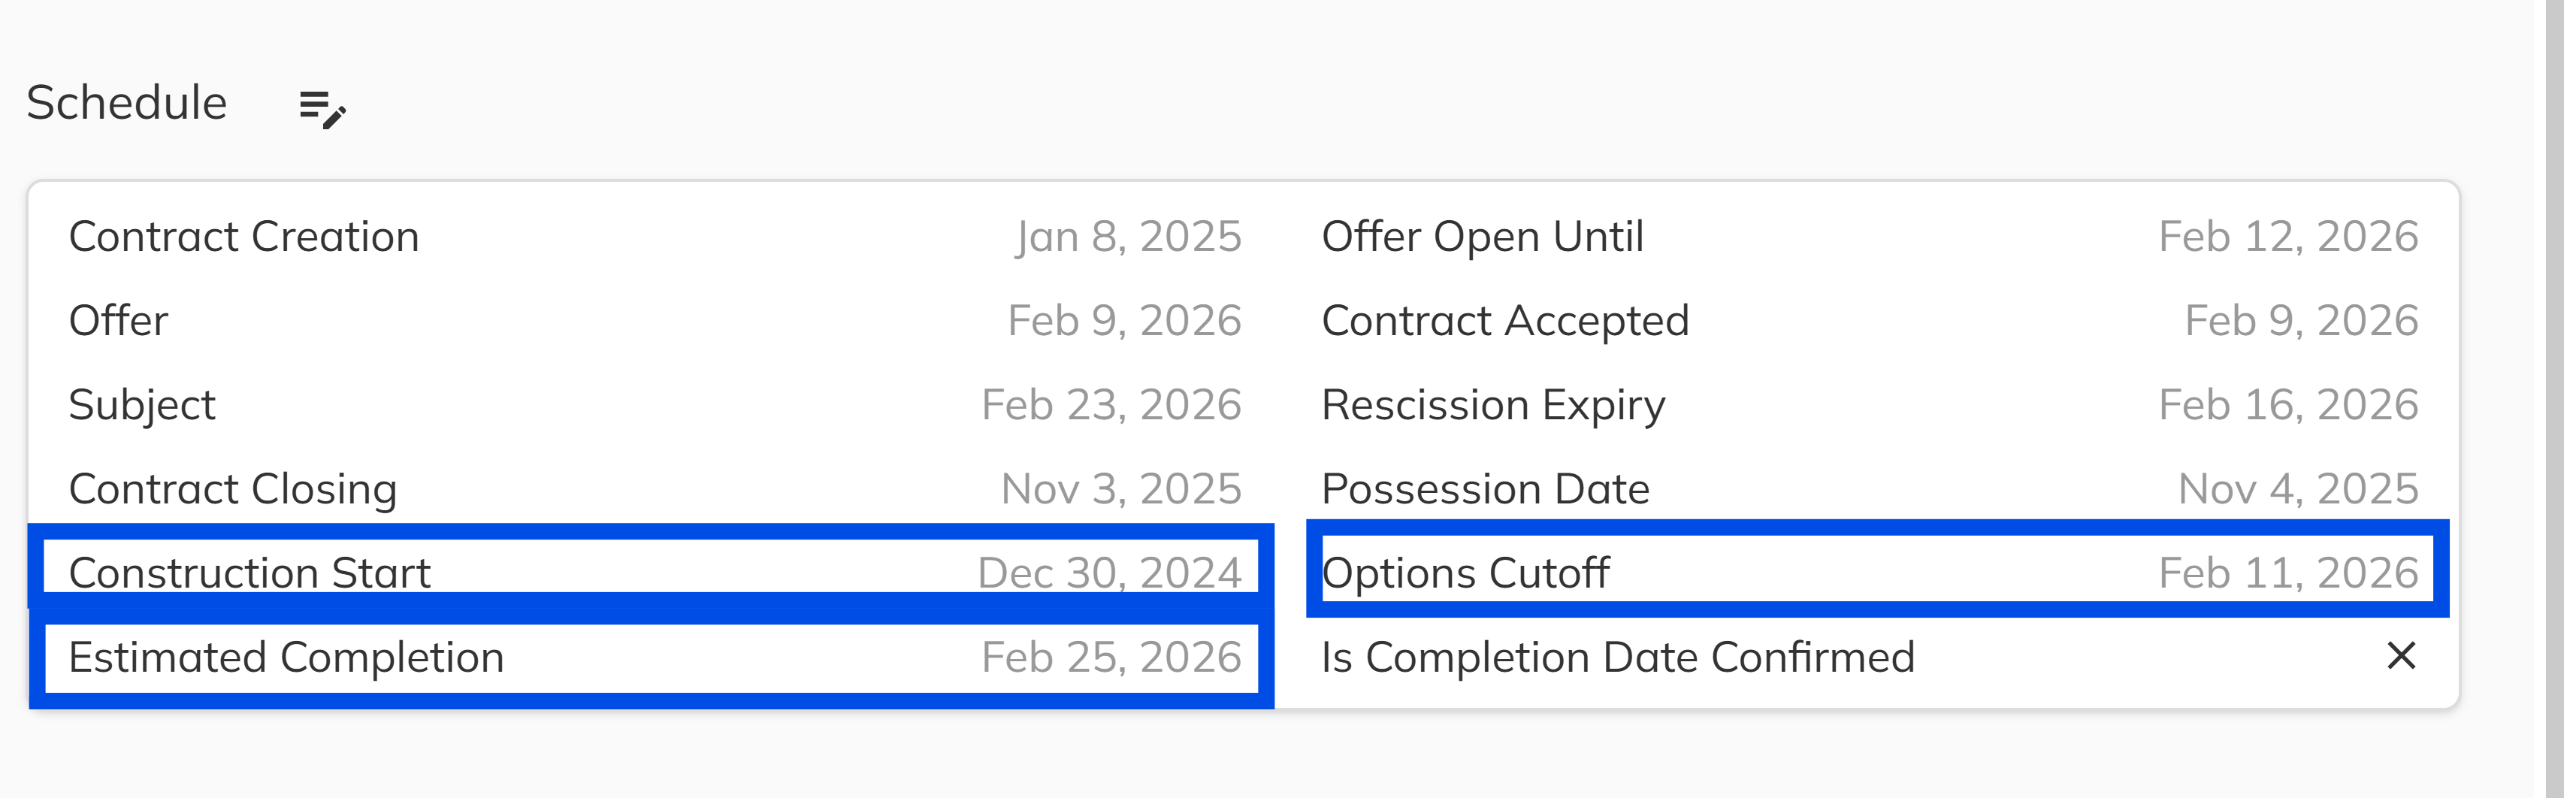2576x798 pixels.
Task: Click the highlighted Options Cutoff row
Action: 1870,572
